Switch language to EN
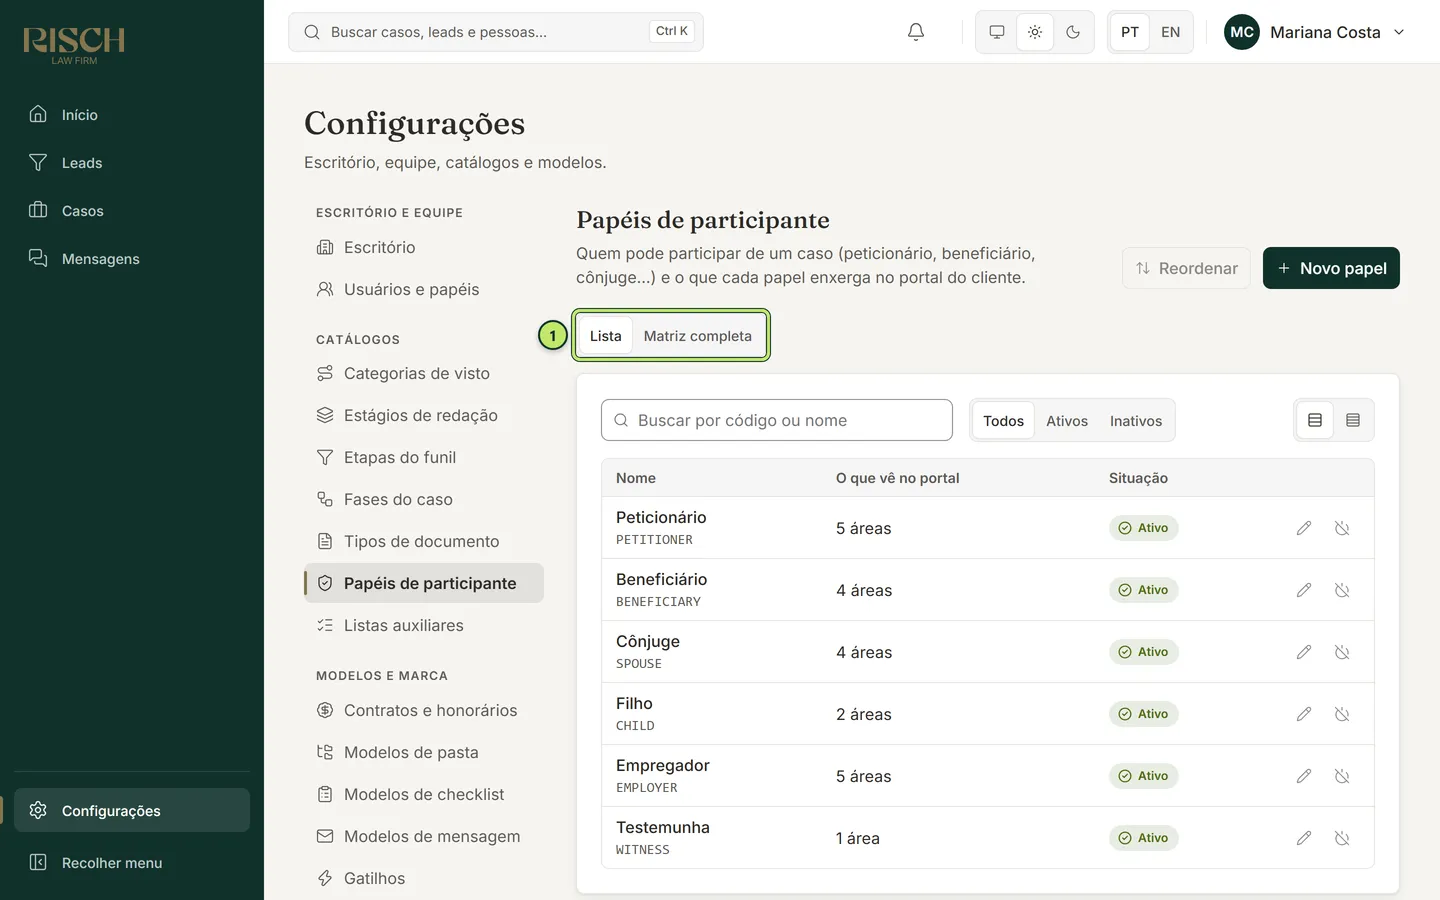The height and width of the screenshot is (900, 1440). pos(1170,32)
